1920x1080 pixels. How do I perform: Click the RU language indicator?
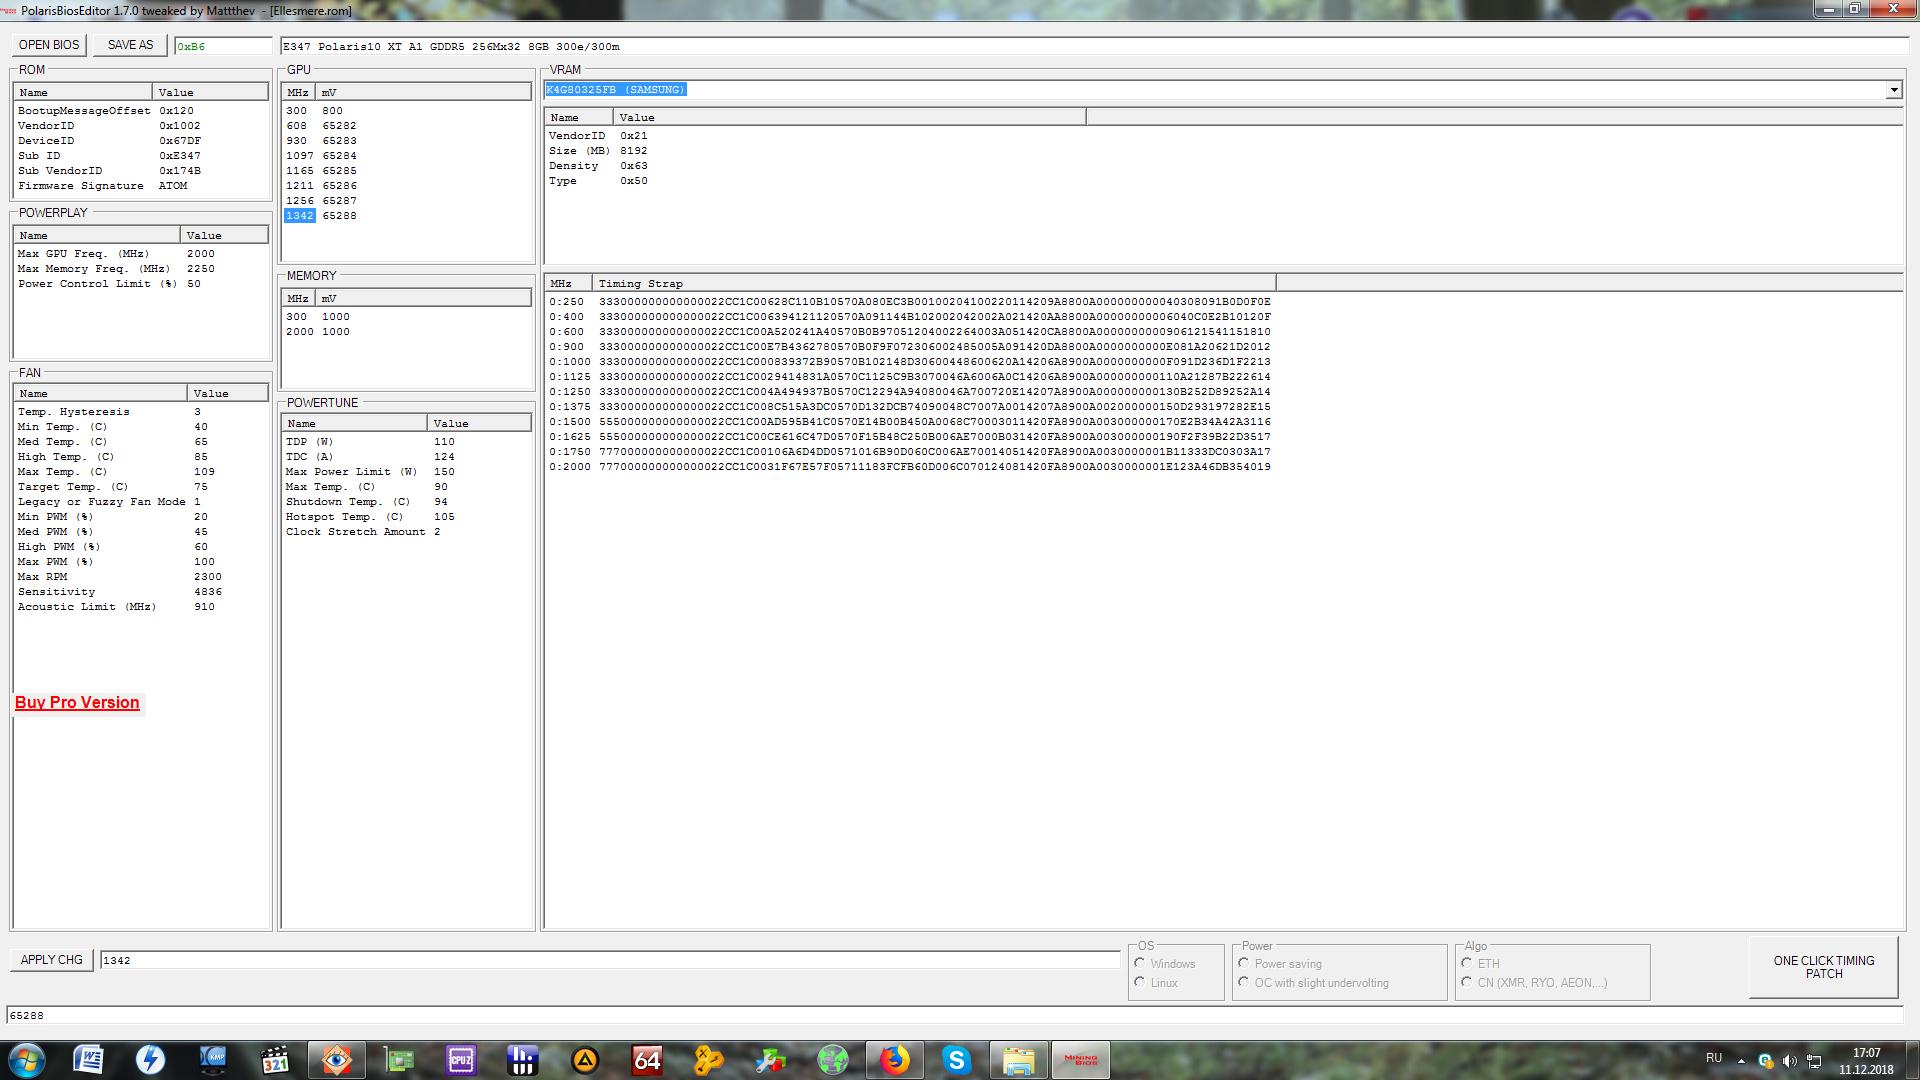pos(1714,1058)
